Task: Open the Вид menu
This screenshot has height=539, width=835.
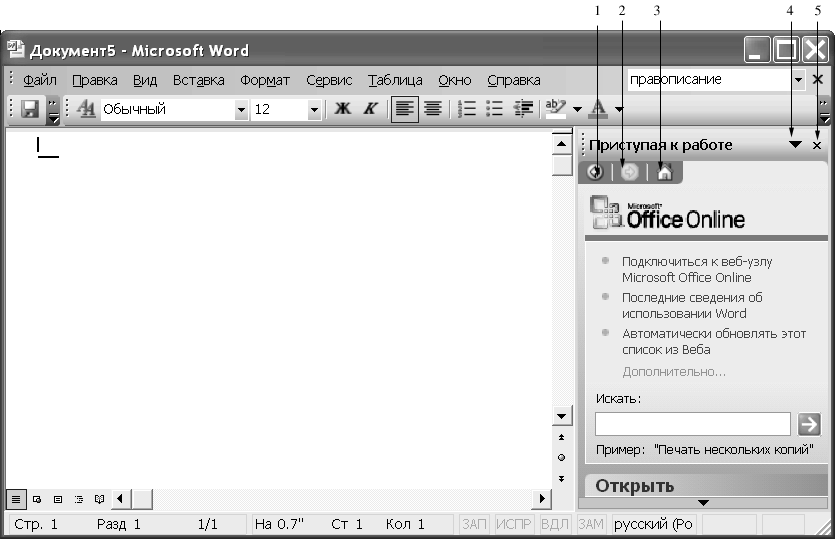Action: (x=145, y=80)
